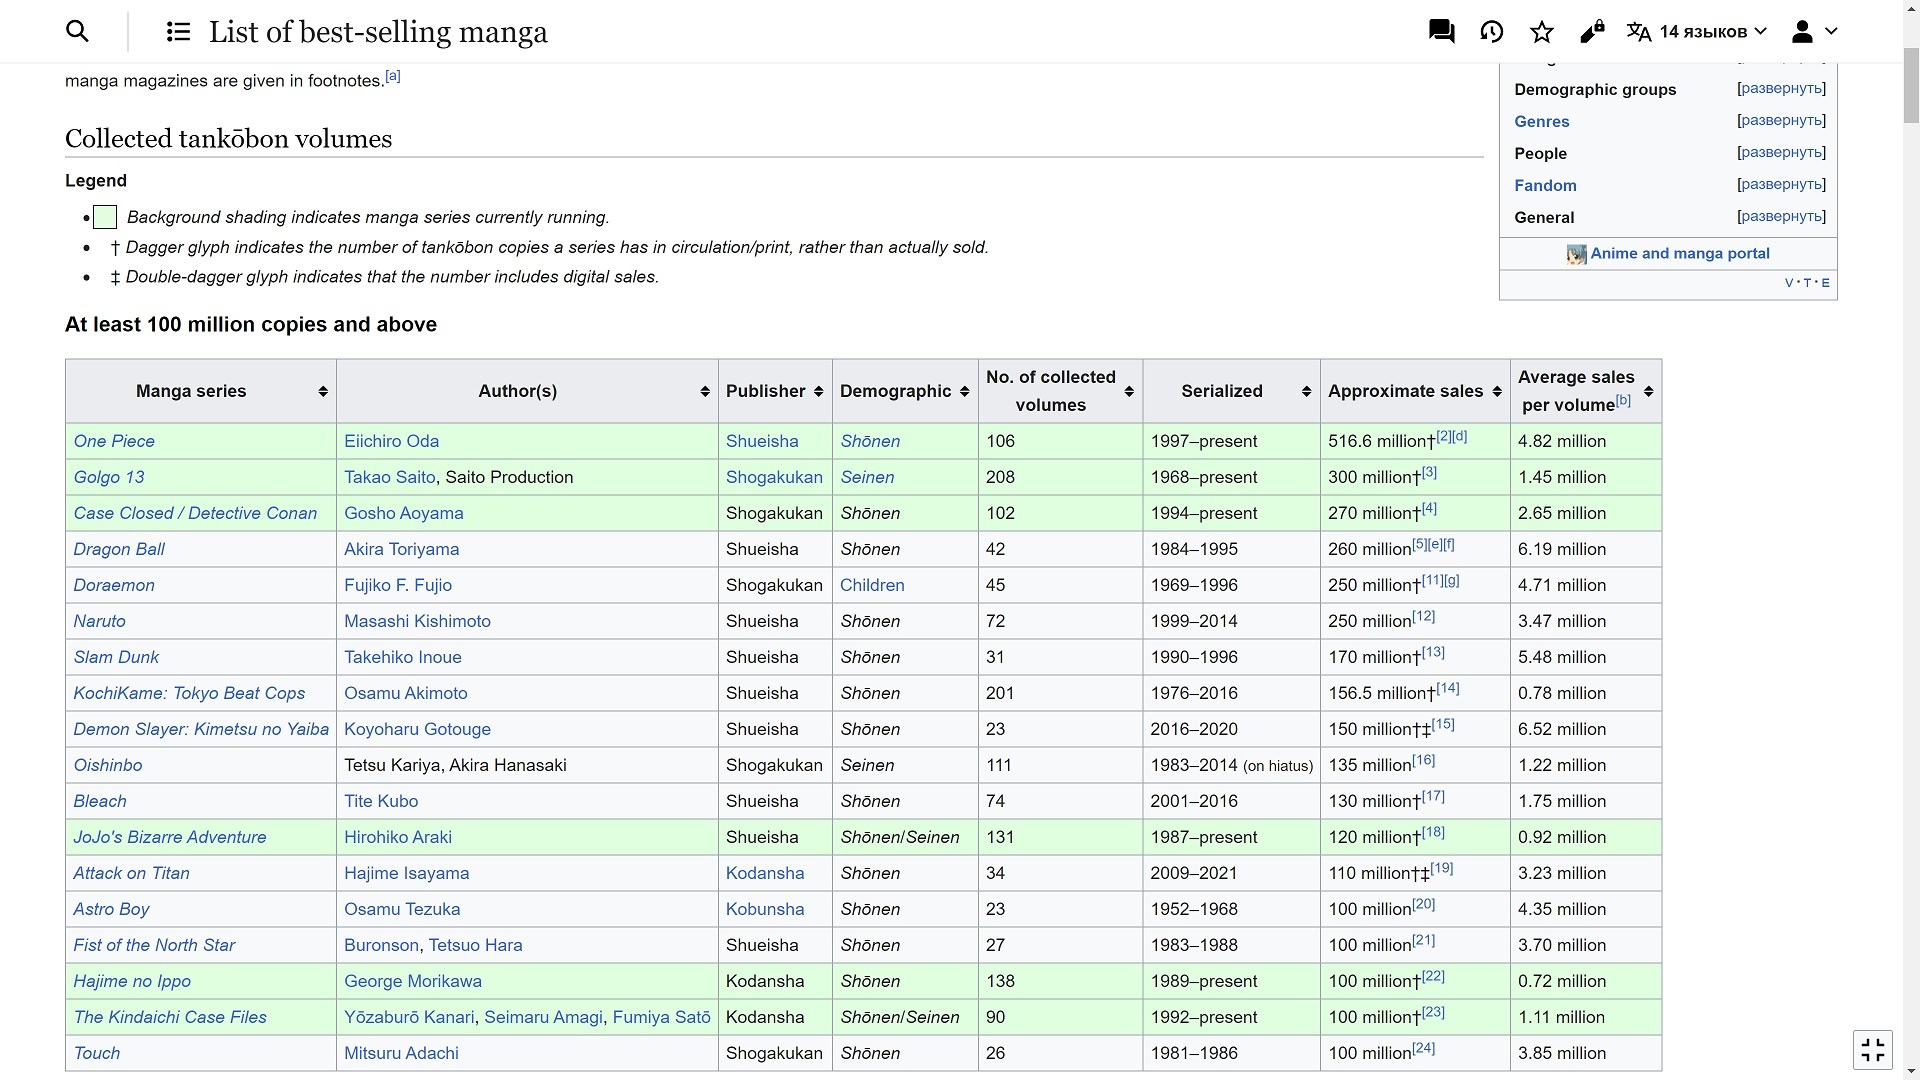The image size is (1920, 1080).
Task: Click the fullscreen collapse icon at bottom right
Action: (1872, 1050)
